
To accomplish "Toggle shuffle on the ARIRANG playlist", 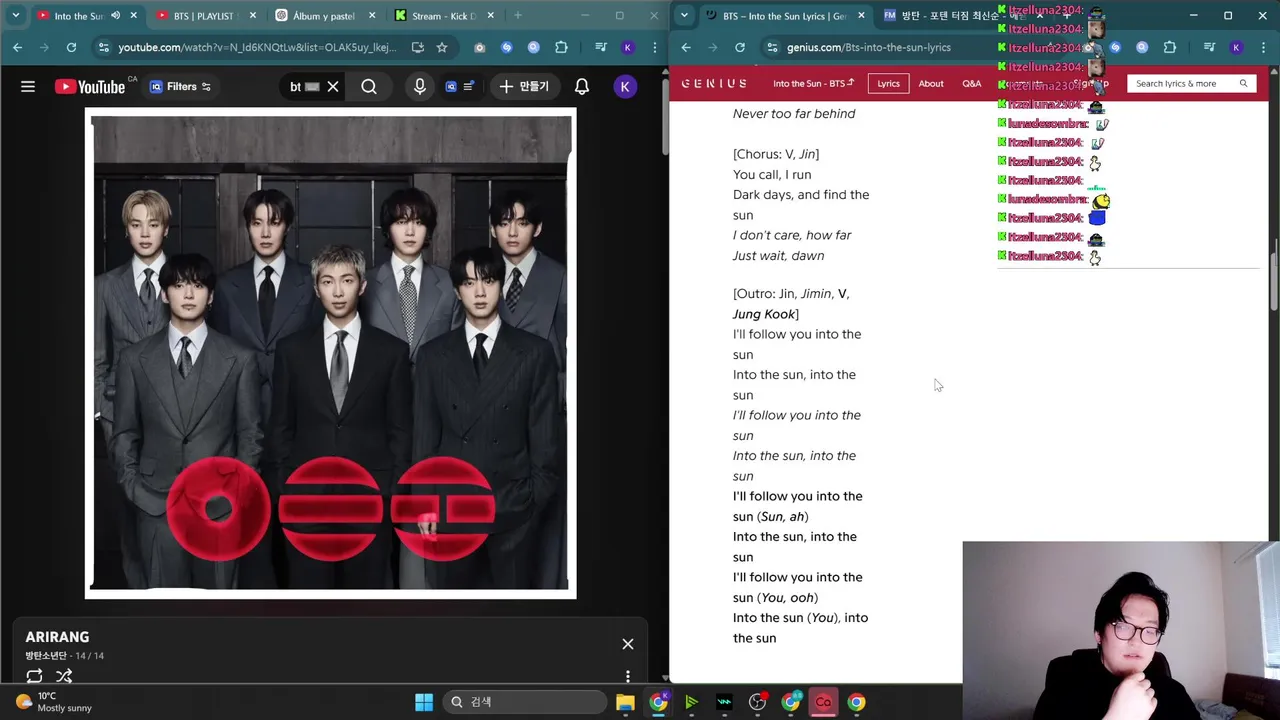I will tap(64, 676).
